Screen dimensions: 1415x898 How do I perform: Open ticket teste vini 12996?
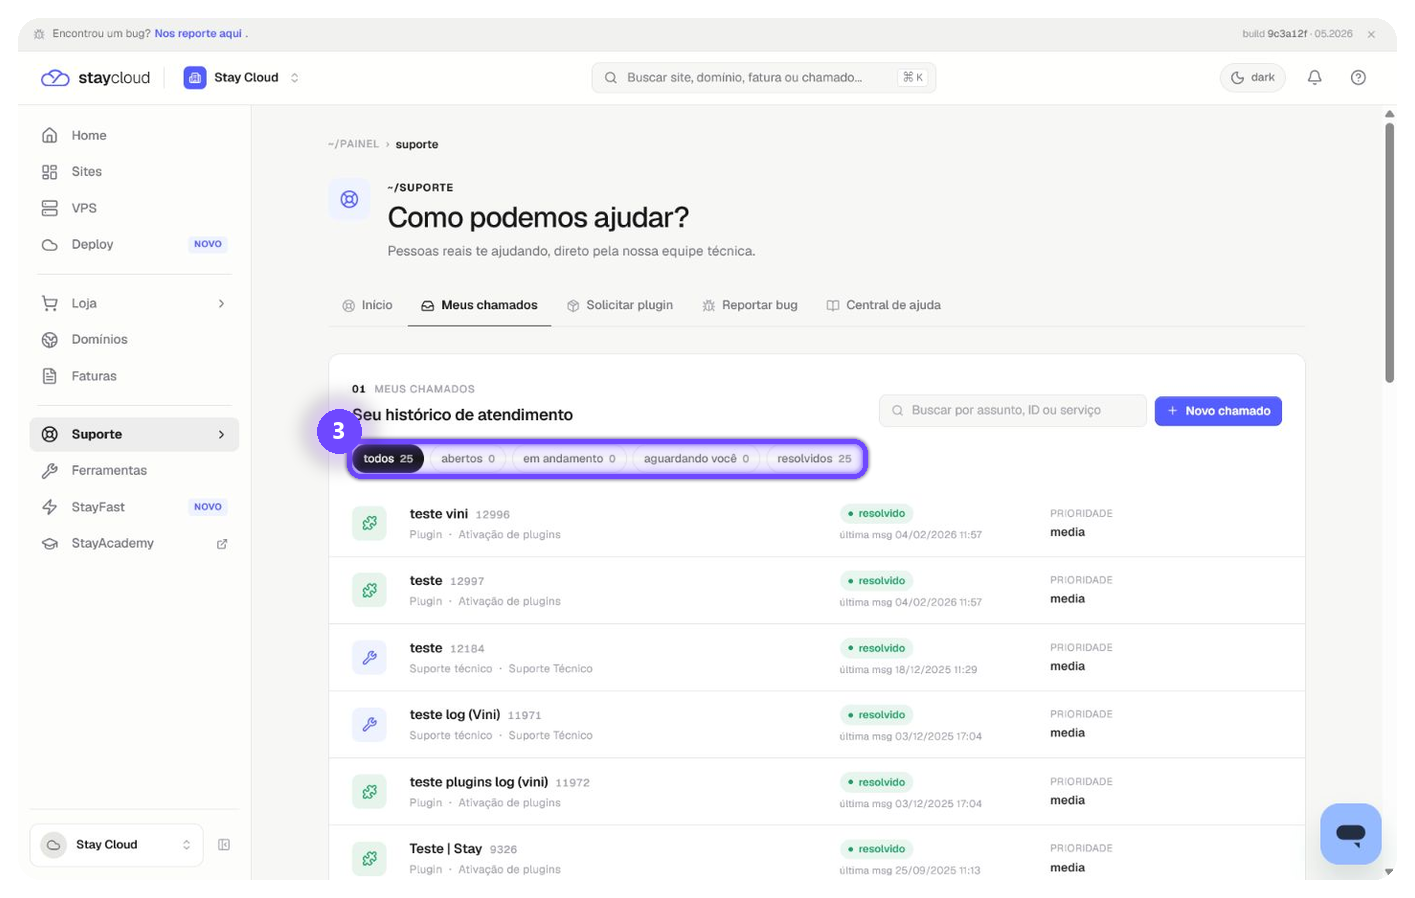(817, 523)
